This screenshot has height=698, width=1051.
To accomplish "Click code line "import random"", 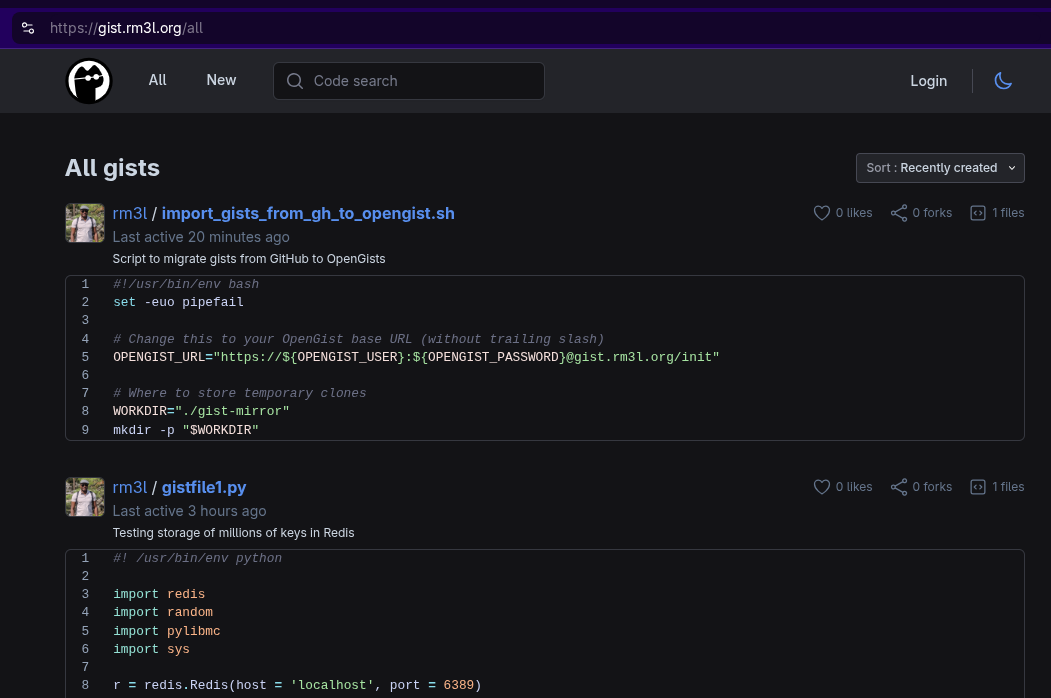I will 163,612.
